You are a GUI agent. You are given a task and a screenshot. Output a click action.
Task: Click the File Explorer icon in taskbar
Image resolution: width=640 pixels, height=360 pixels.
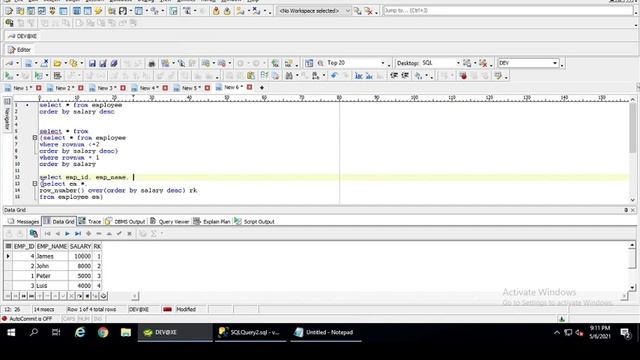click(126, 332)
